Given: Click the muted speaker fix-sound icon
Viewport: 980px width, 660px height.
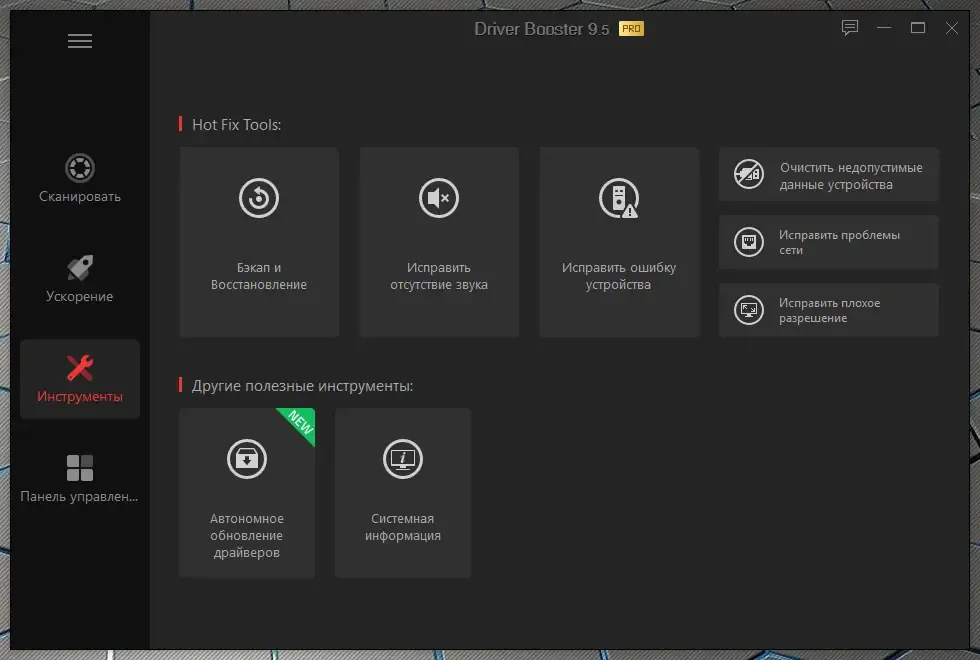Looking at the screenshot, I should pyautogui.click(x=439, y=198).
